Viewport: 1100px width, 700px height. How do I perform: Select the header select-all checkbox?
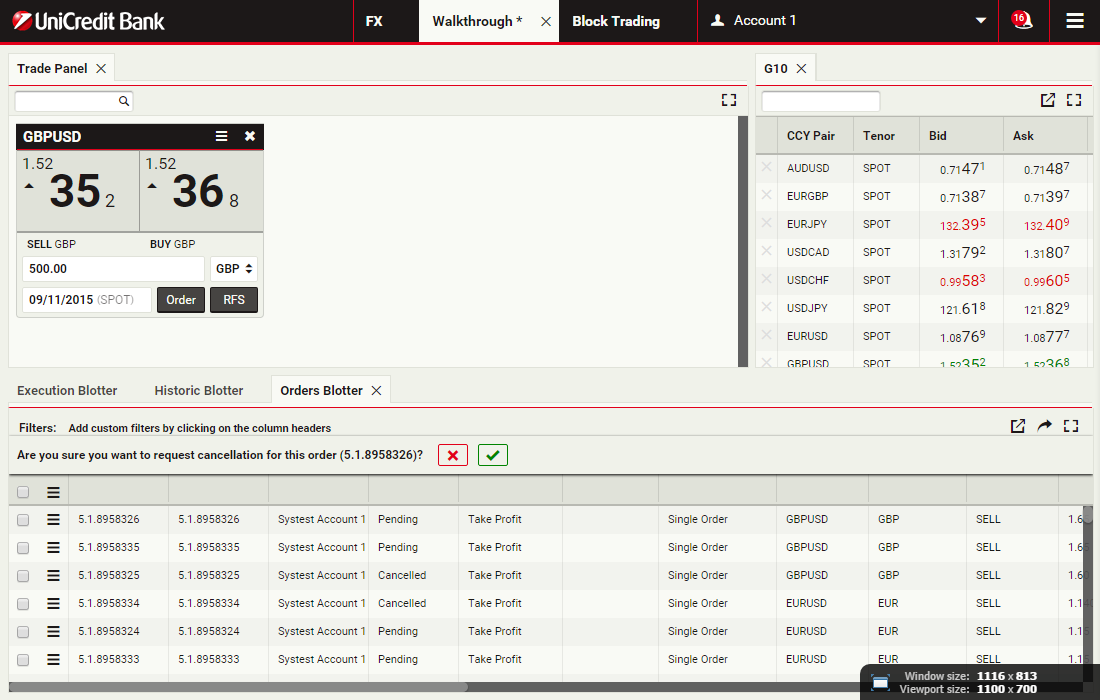23,491
